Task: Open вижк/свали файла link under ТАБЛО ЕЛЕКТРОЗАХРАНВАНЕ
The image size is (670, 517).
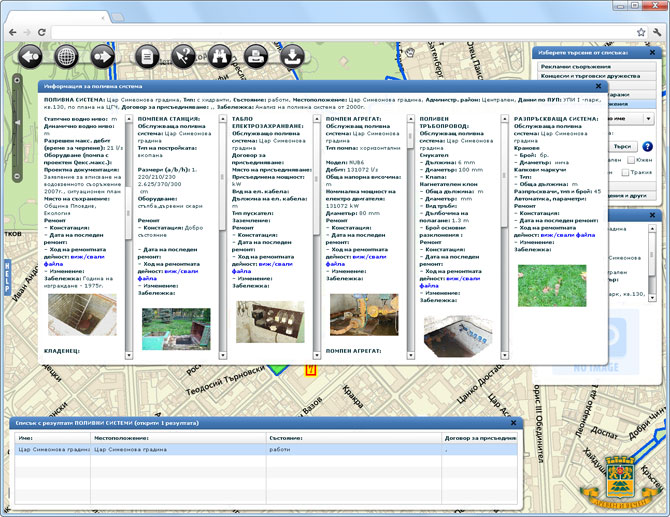Action: click(x=262, y=267)
